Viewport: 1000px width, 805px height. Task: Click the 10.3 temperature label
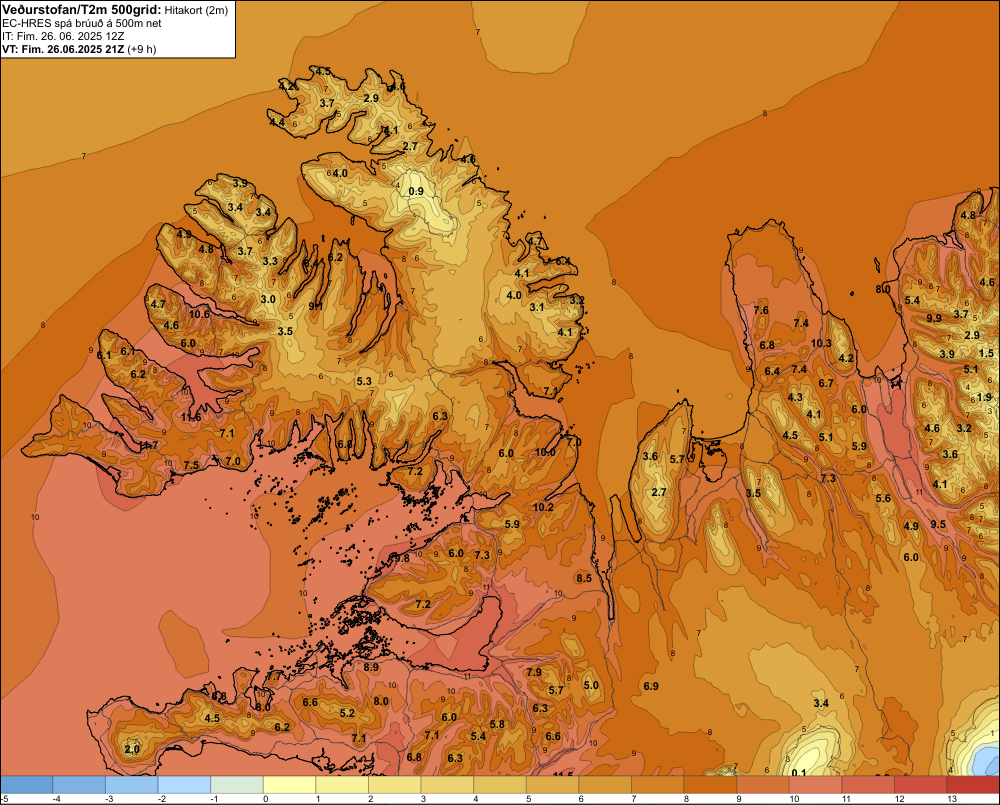tap(821, 343)
